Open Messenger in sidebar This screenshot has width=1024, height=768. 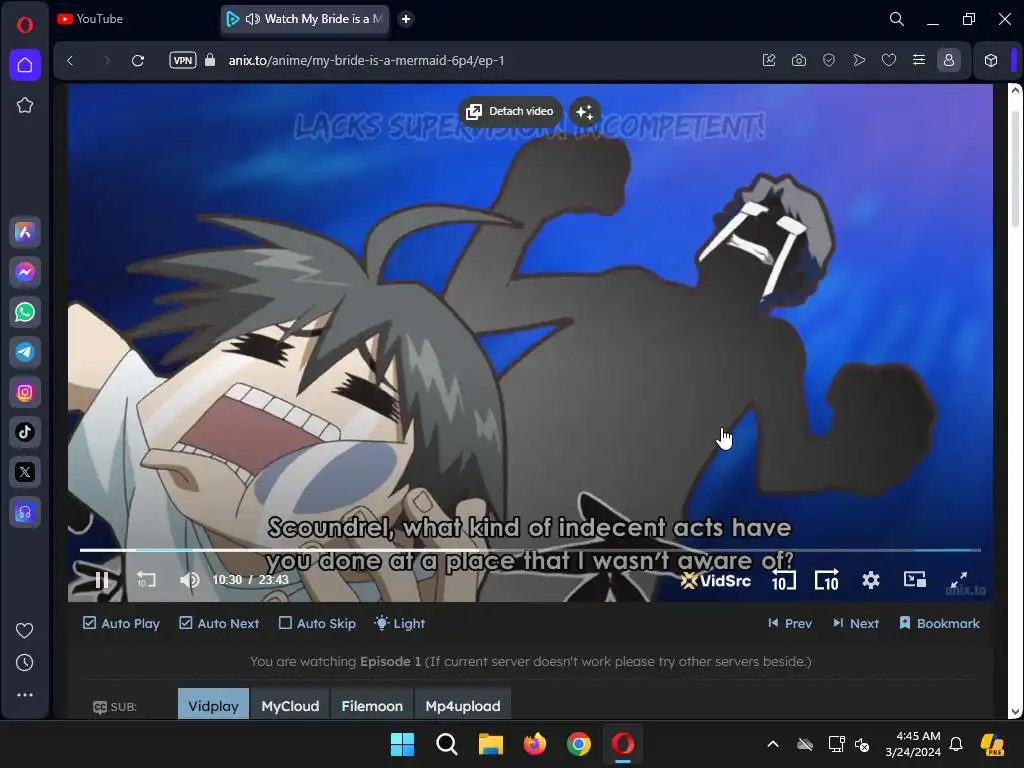click(x=25, y=272)
